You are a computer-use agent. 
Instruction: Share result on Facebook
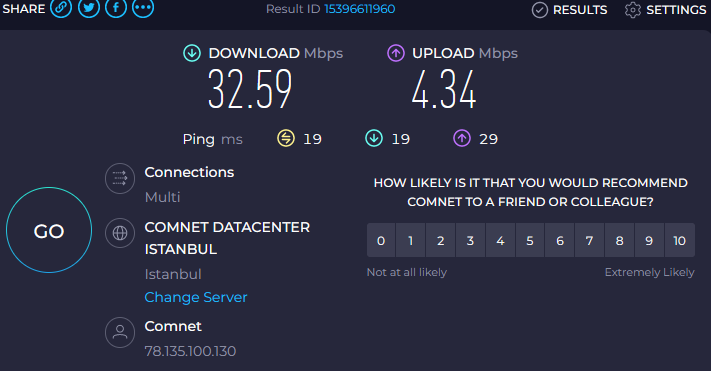[116, 7]
